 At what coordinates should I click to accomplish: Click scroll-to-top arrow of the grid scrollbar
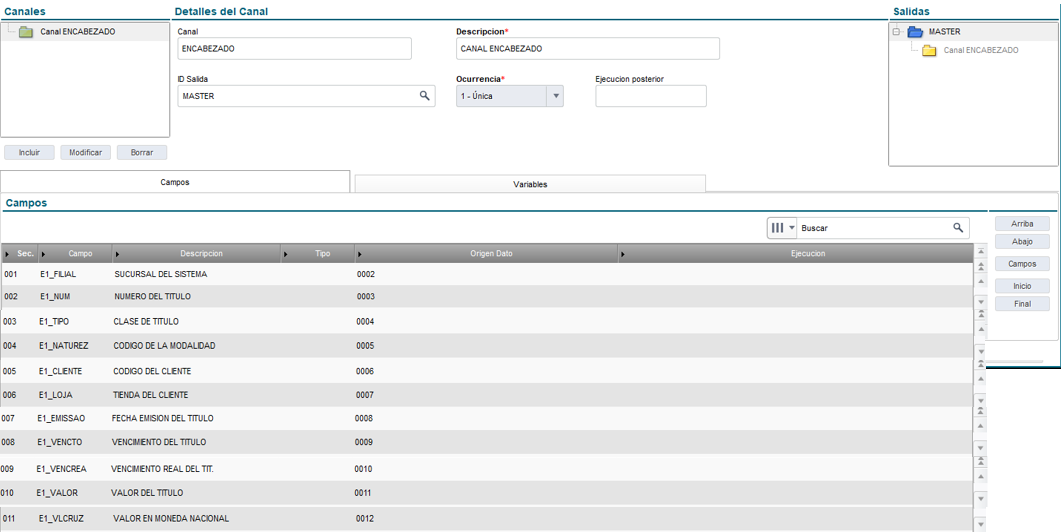point(980,251)
